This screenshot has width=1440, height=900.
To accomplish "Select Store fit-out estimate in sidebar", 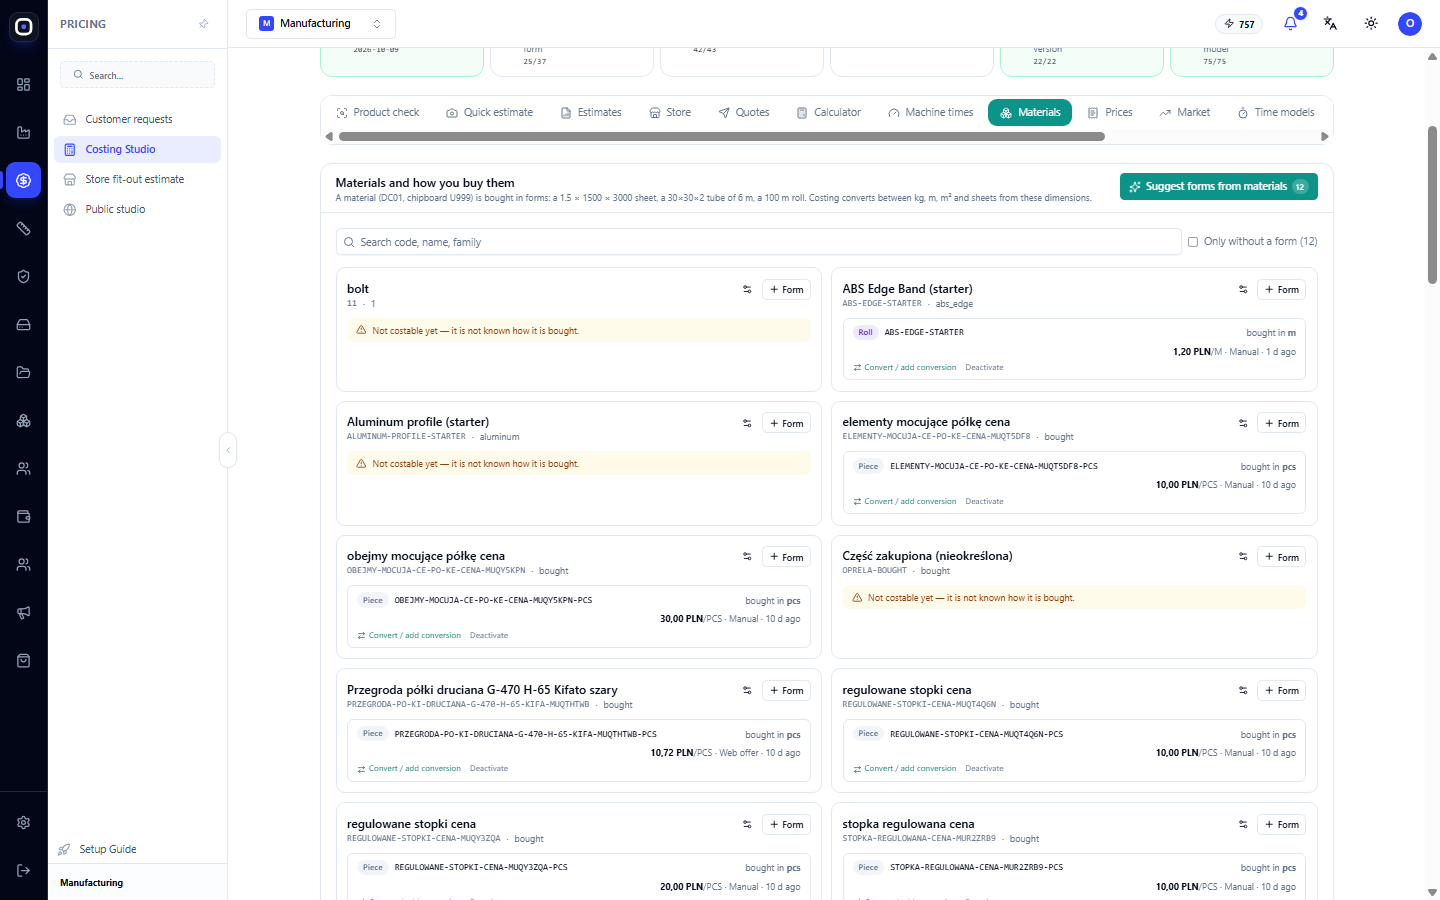I will (x=137, y=180).
